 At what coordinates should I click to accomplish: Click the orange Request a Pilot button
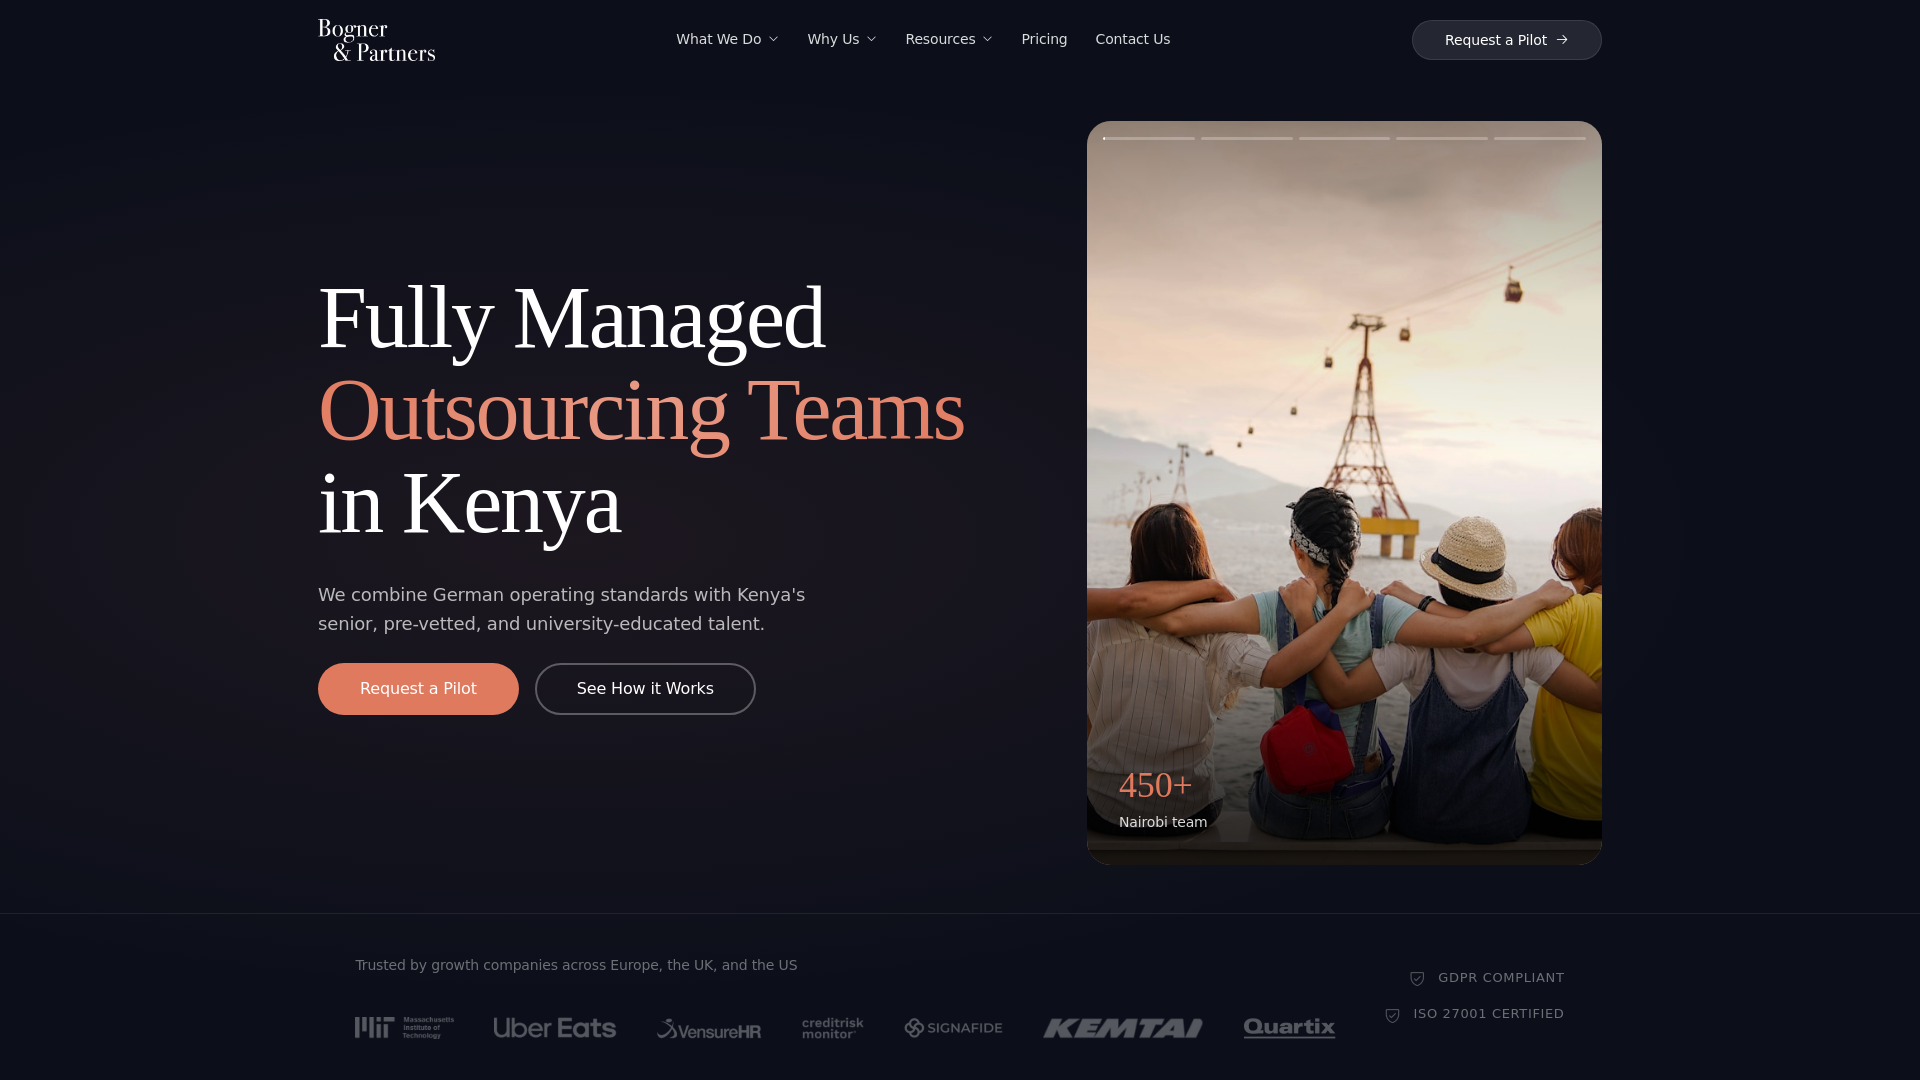tap(418, 689)
